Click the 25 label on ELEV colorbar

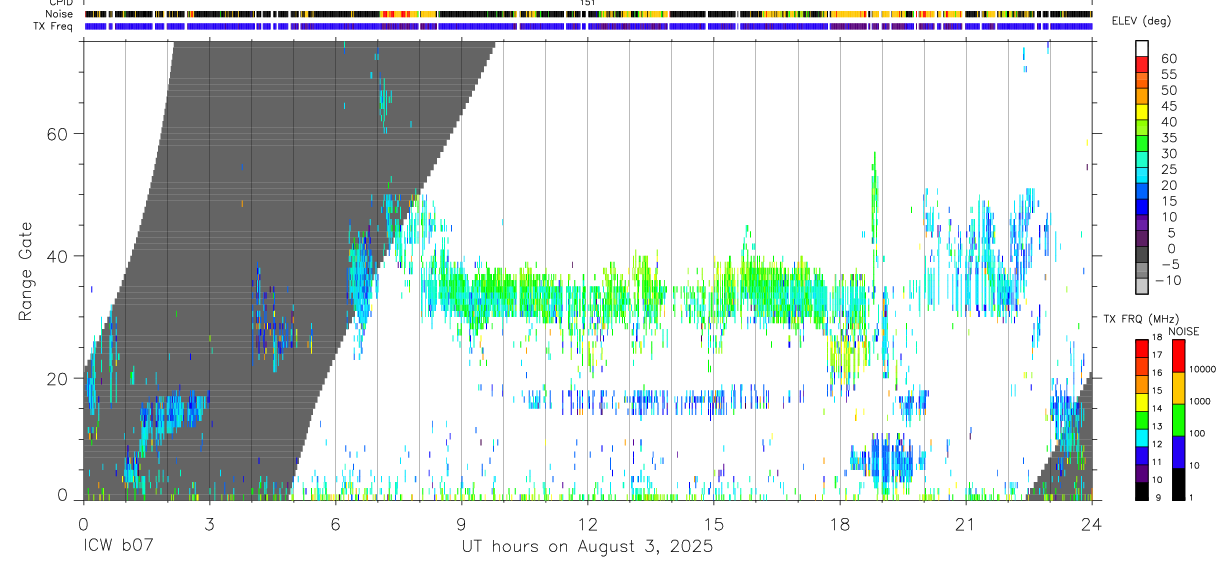click(x=1169, y=169)
